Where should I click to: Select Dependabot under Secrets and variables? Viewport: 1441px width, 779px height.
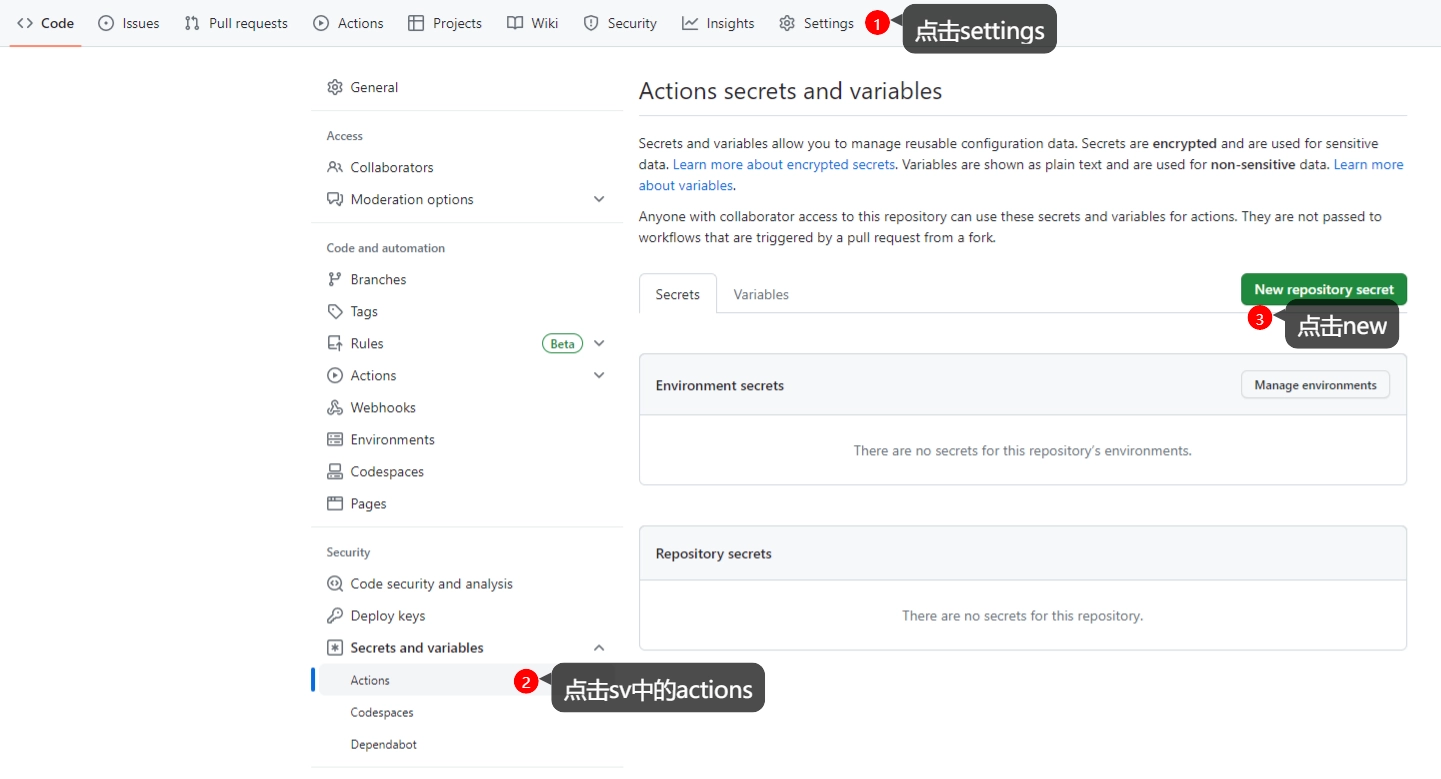pos(383,744)
